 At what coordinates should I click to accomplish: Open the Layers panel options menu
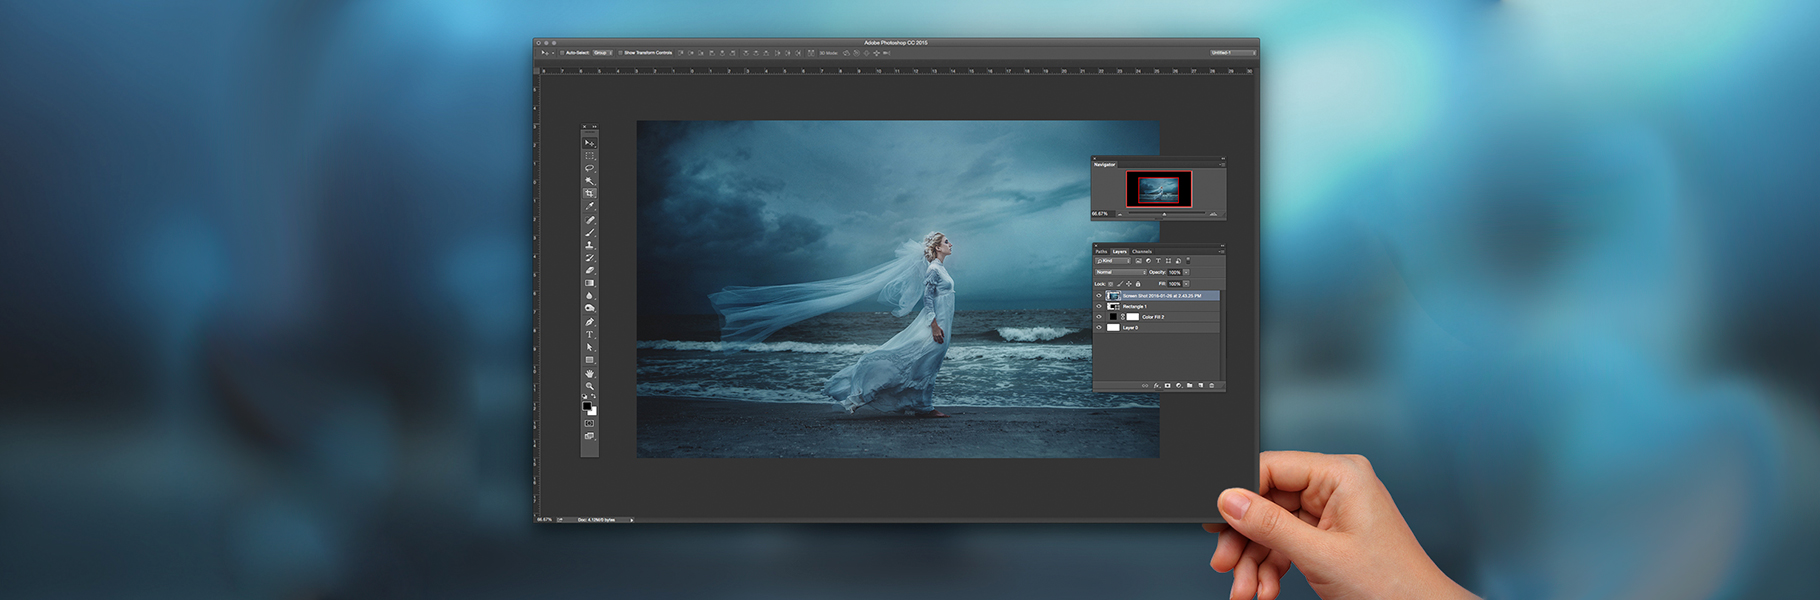coord(1222,251)
